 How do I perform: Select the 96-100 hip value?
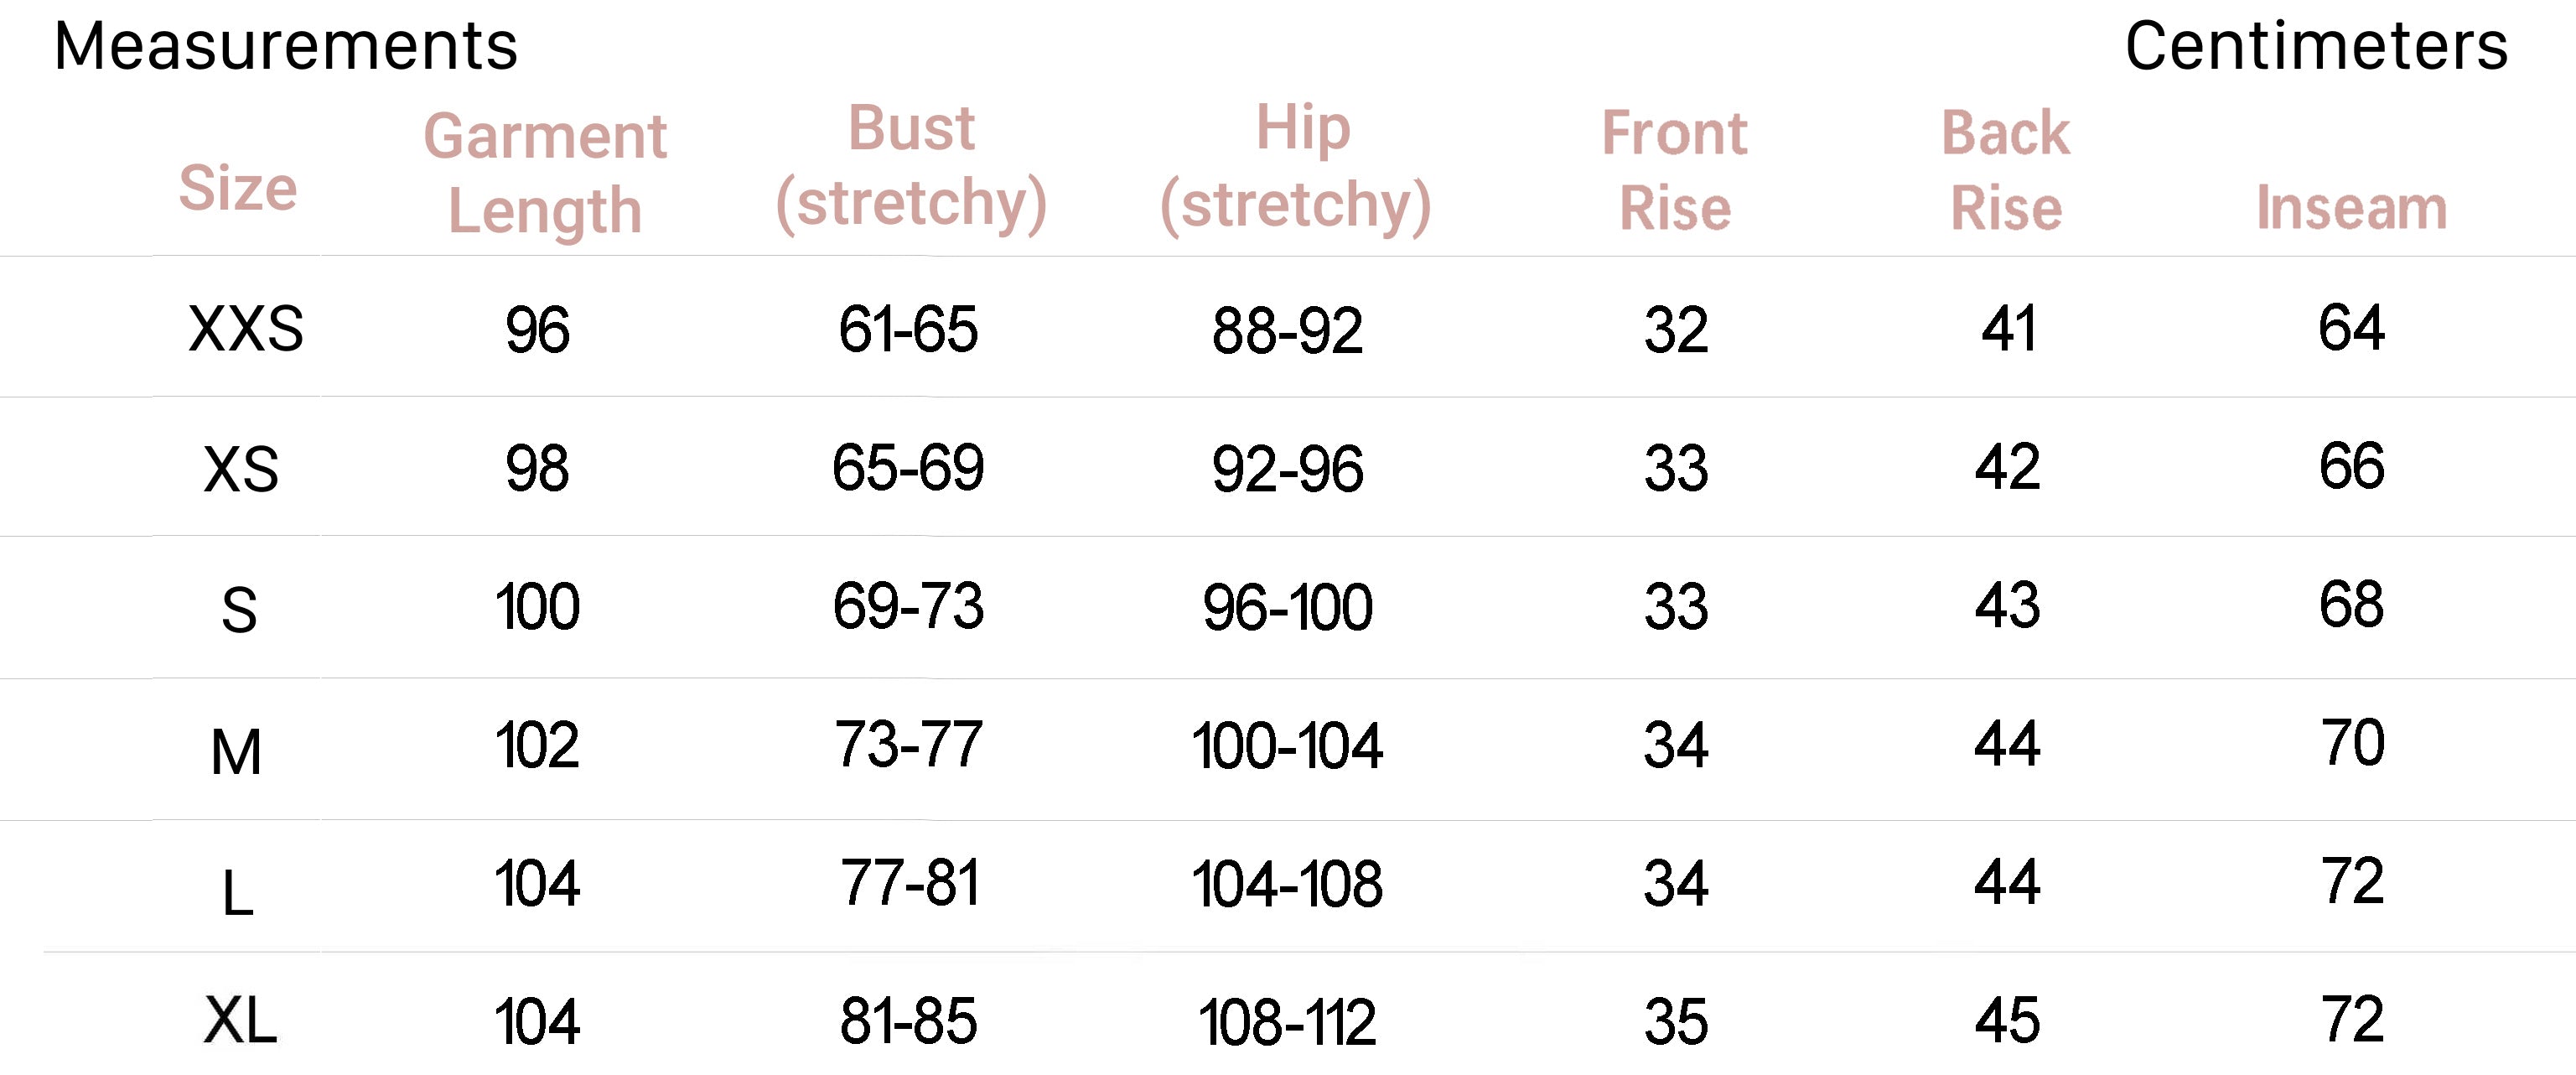pos(1287,607)
